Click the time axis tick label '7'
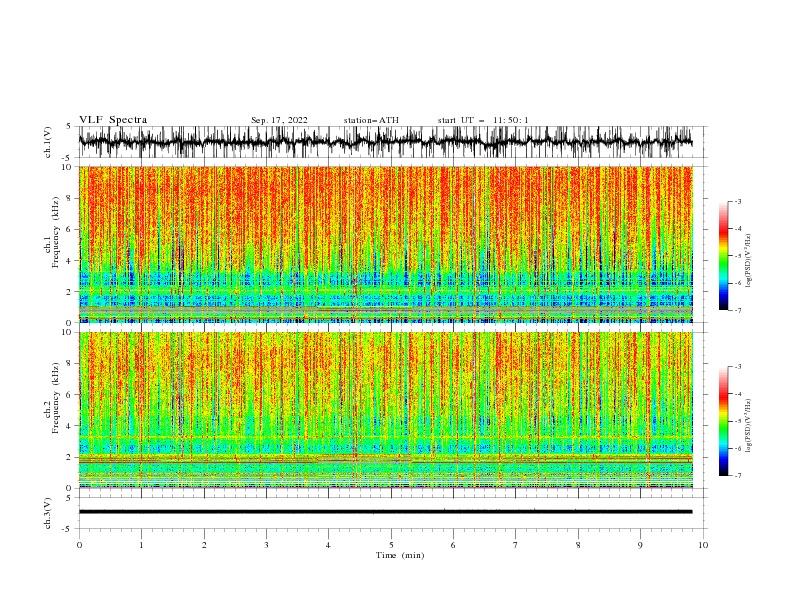Image resolution: width=792 pixels, height=612 pixels. click(x=515, y=545)
